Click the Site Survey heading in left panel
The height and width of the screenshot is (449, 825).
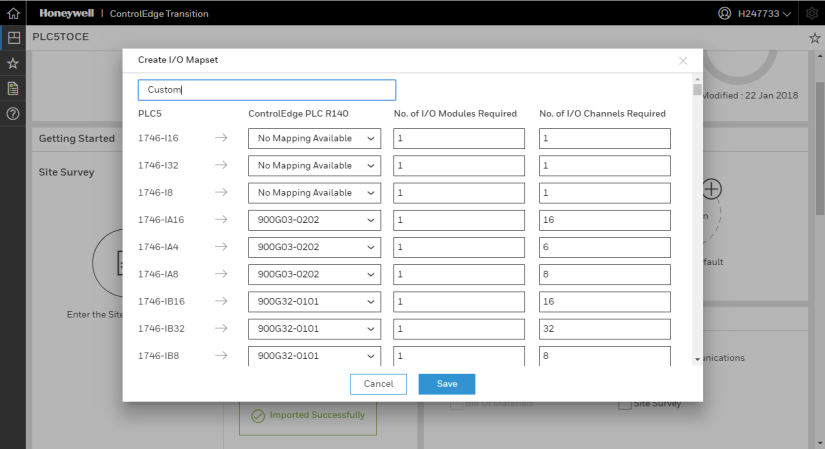click(x=66, y=172)
